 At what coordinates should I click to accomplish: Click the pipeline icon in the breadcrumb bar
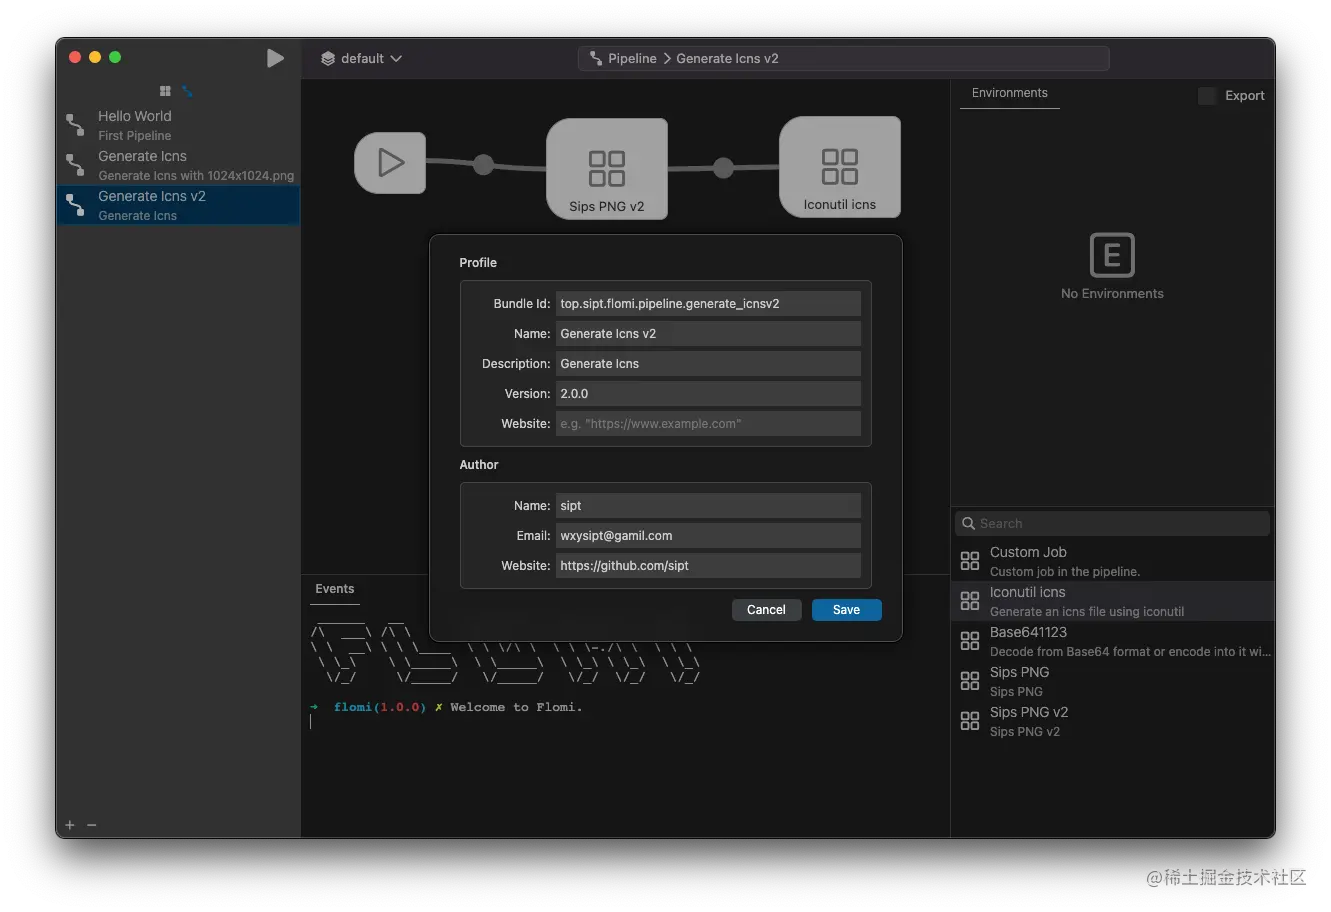[596, 58]
